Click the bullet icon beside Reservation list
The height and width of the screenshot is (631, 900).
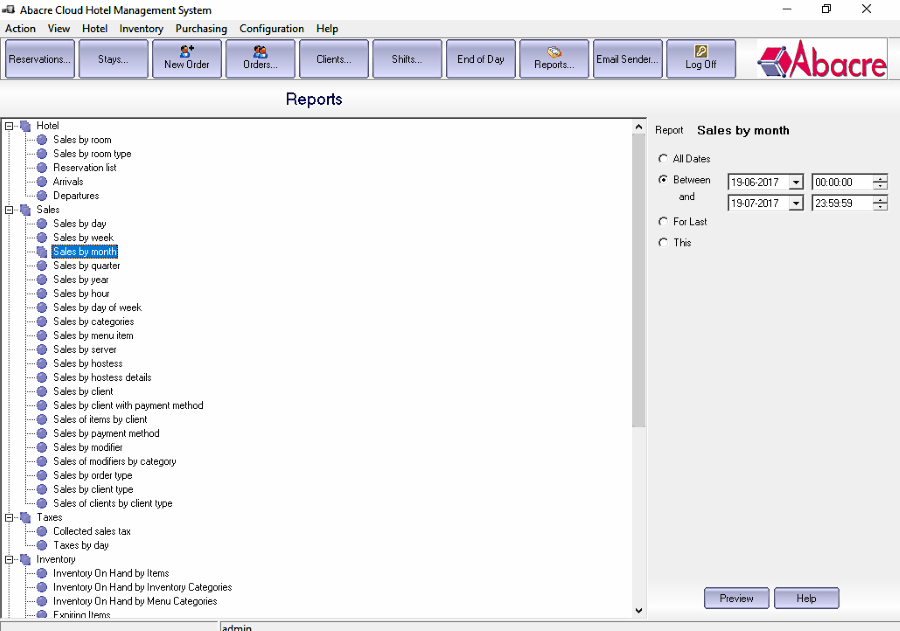pos(42,168)
